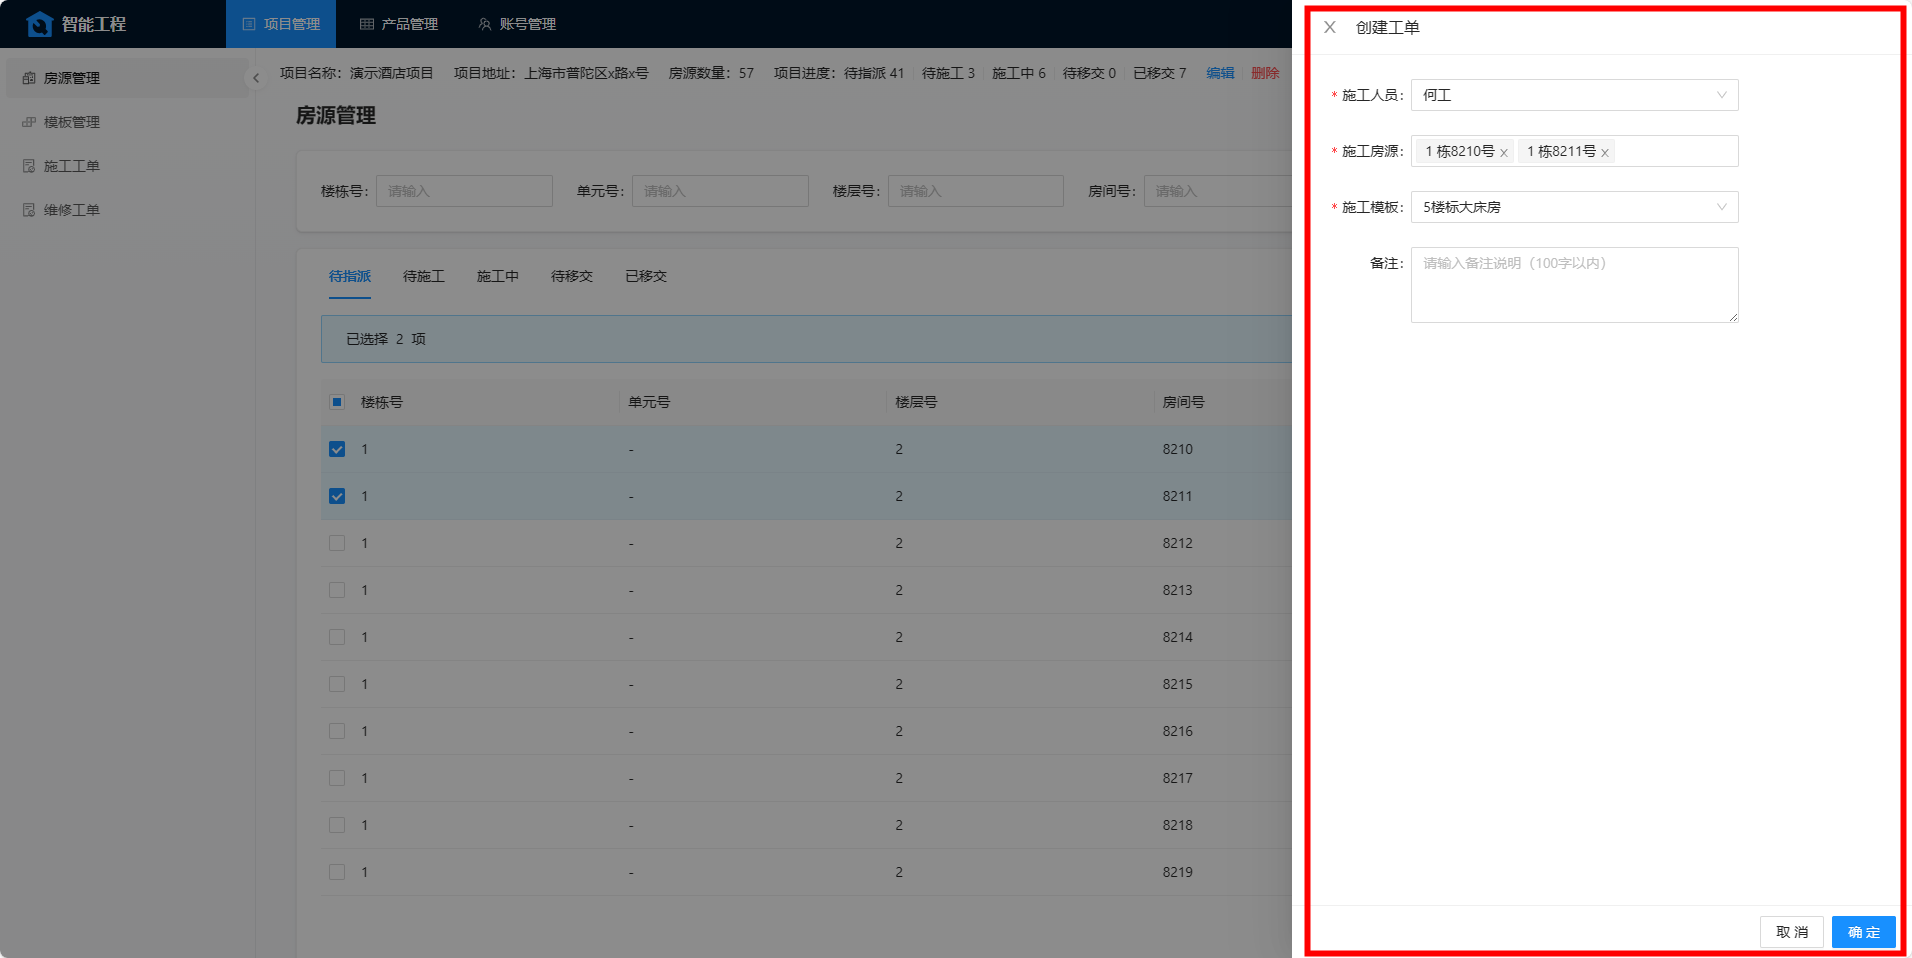1912x958 pixels.
Task: Click the 模板管理 sidebar icon
Action: 29,122
